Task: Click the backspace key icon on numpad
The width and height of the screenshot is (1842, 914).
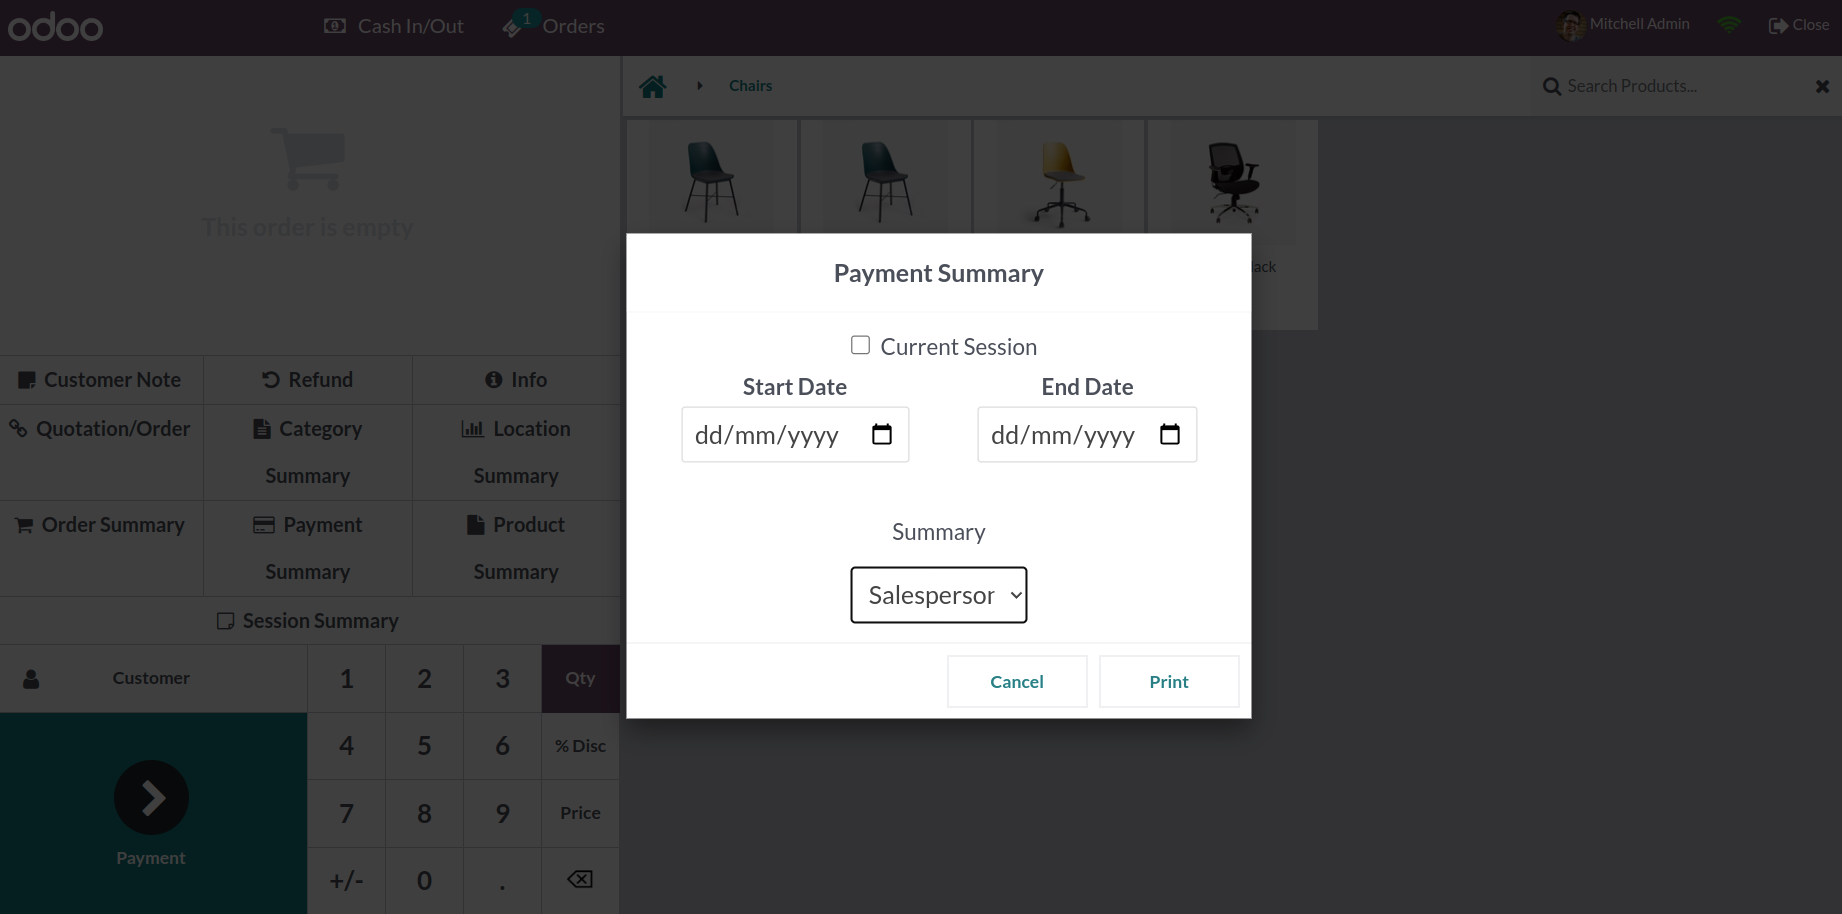Action: tap(580, 879)
